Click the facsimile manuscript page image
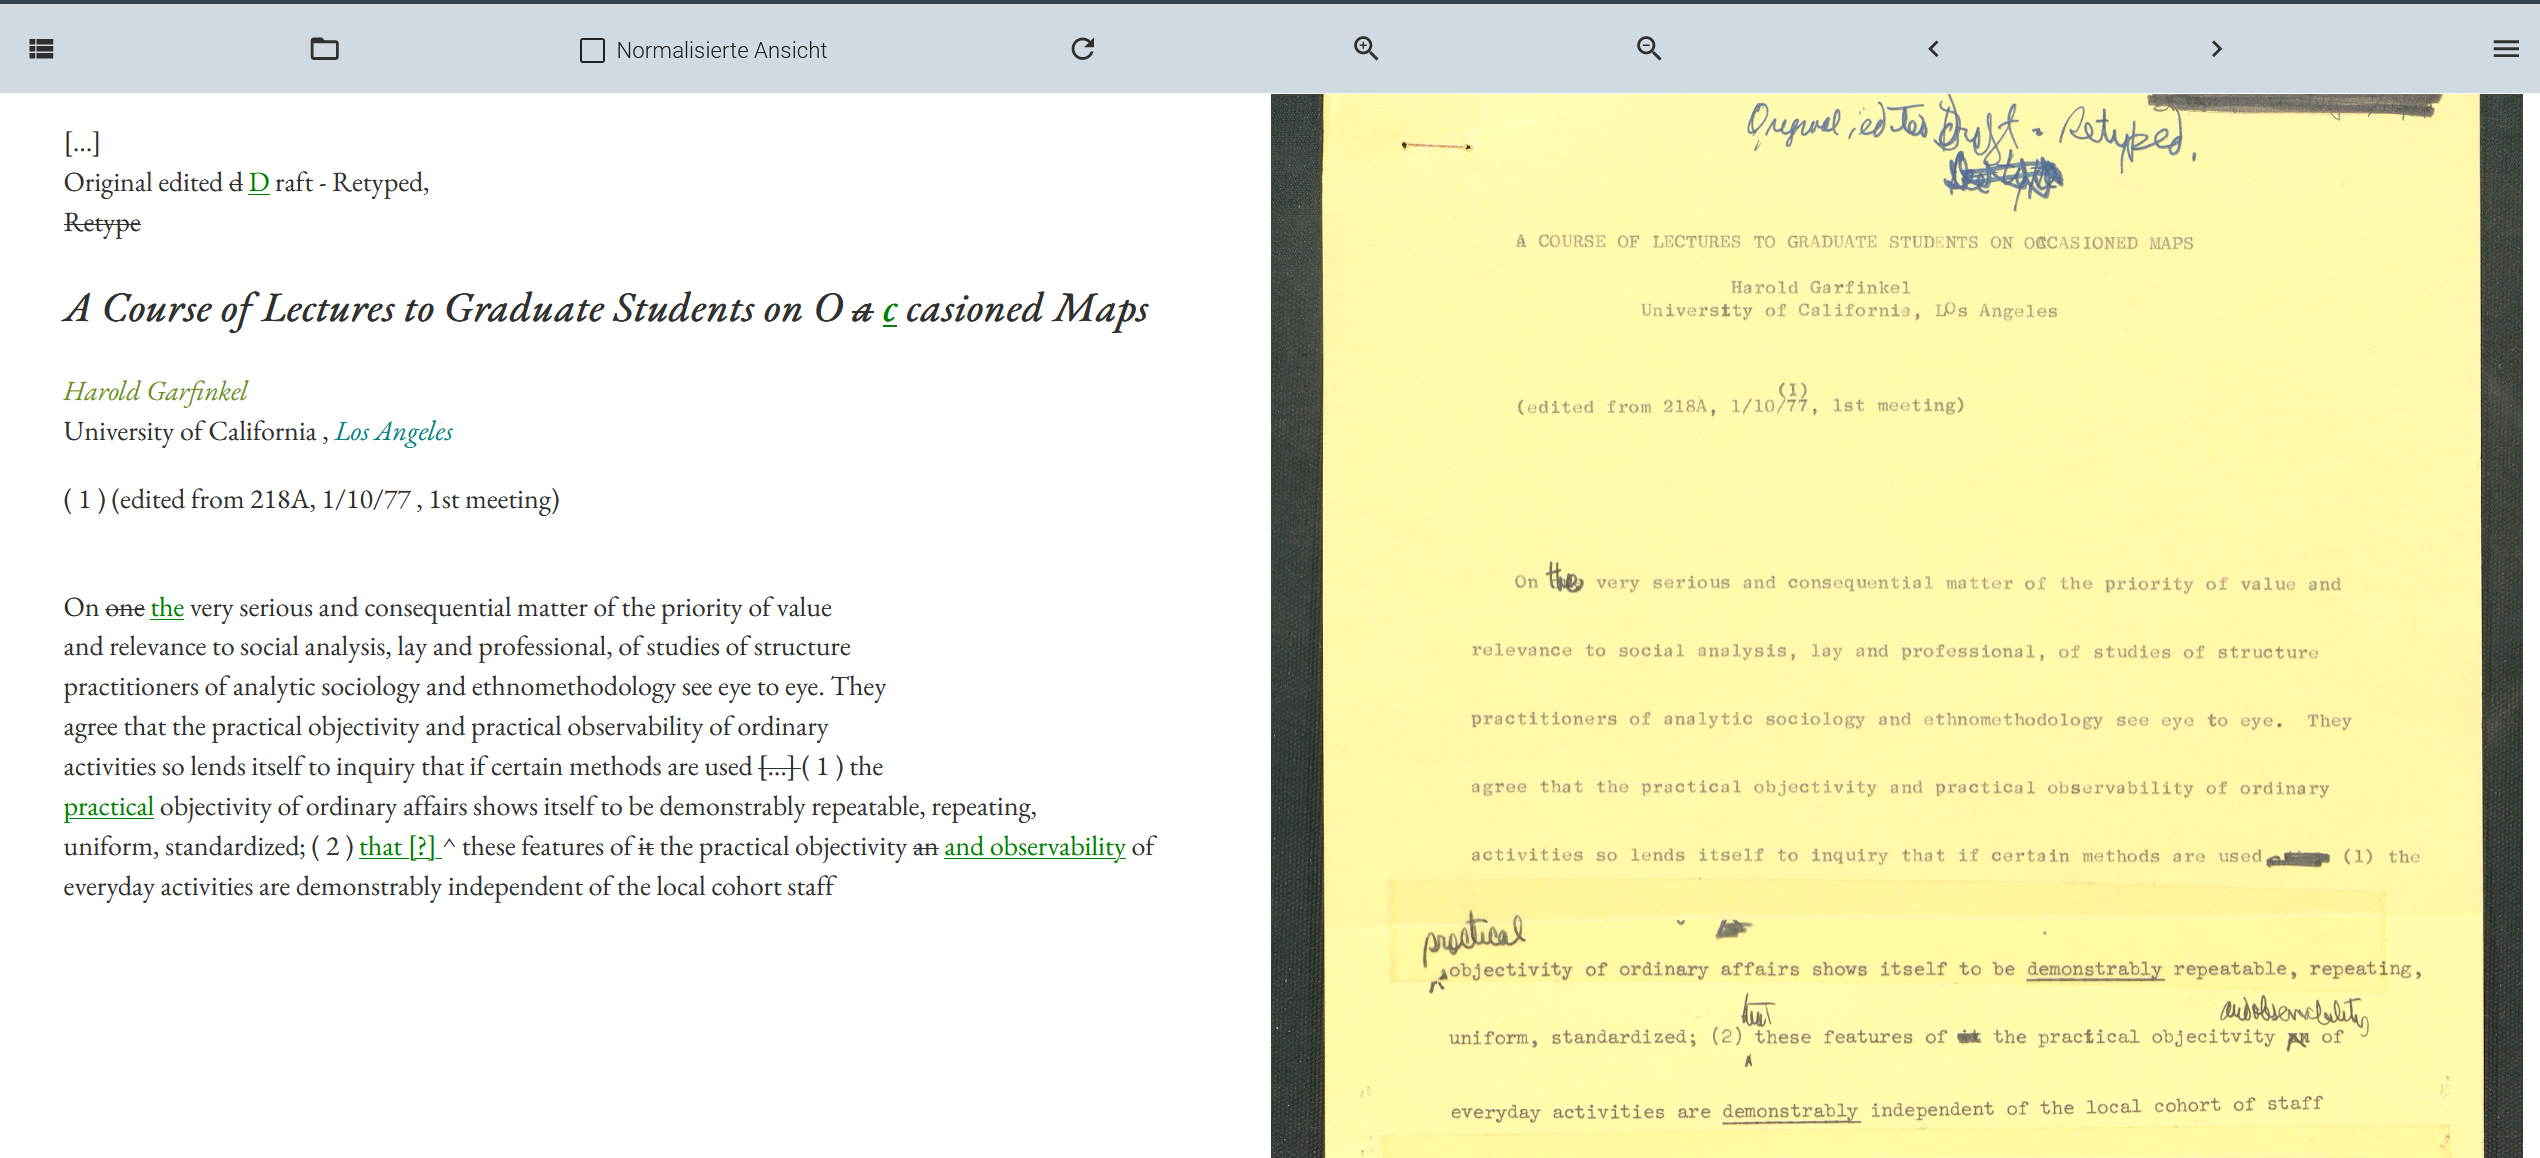Screen dimensions: 2540x1158 point(1897,626)
